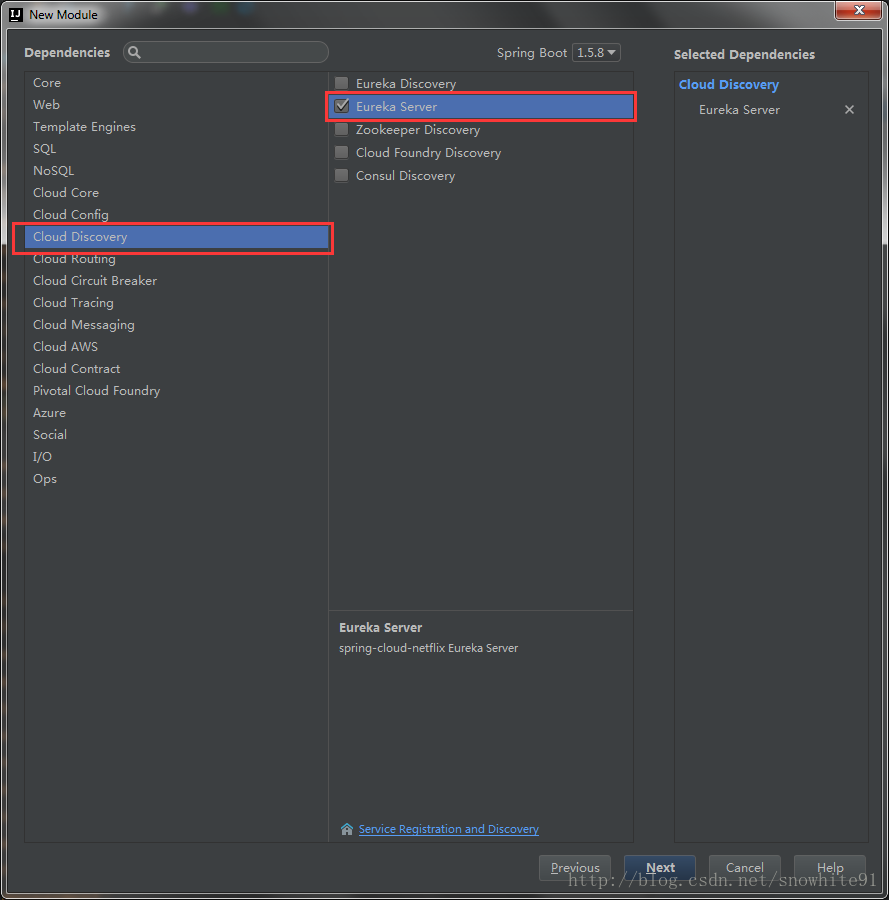Focus the dependencies search field
Screen dimensions: 889x900
226,52
